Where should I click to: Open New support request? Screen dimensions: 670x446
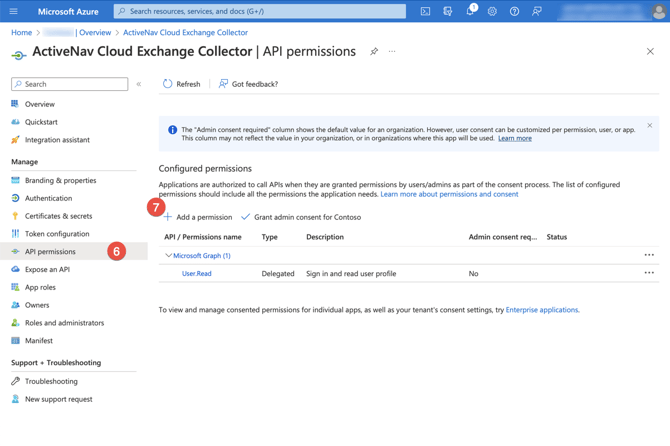59,399
